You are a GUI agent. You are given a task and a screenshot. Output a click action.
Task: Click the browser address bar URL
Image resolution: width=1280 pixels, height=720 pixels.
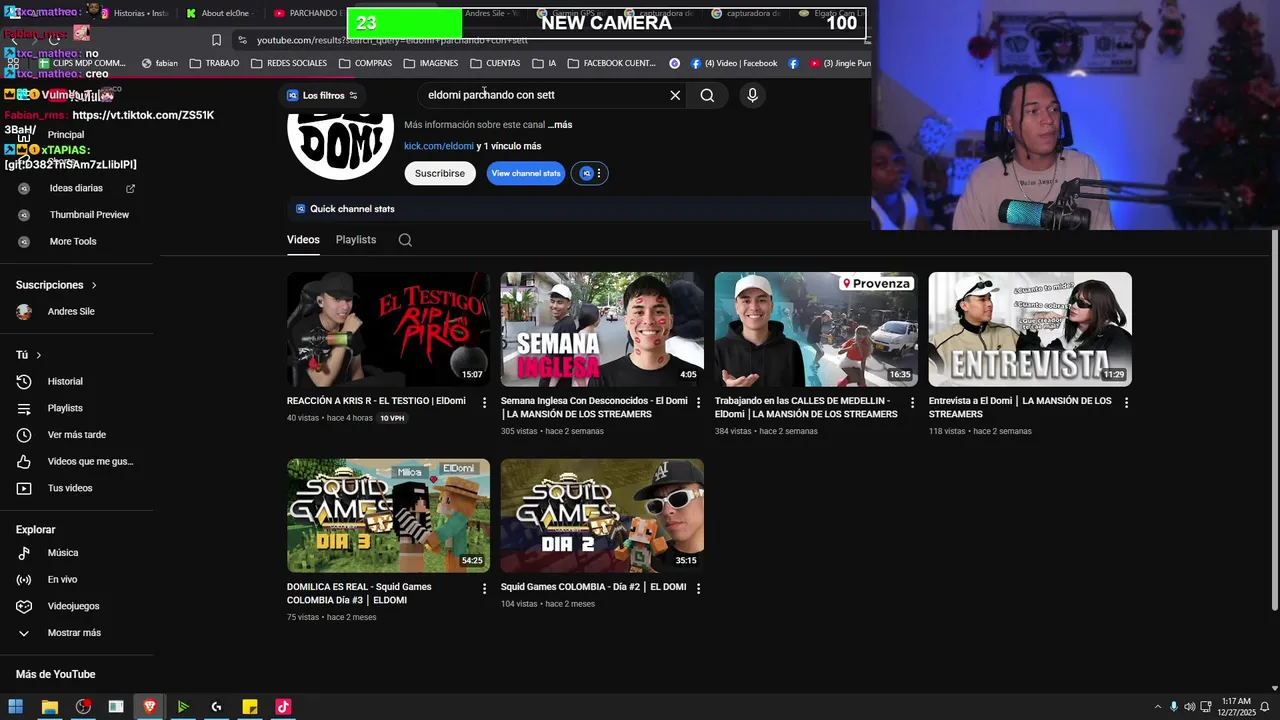tap(392, 40)
